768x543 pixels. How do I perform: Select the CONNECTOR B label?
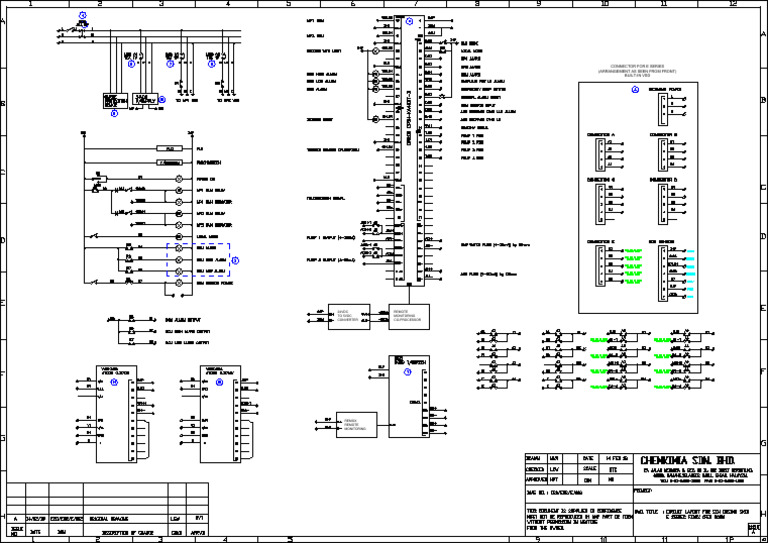tap(663, 135)
